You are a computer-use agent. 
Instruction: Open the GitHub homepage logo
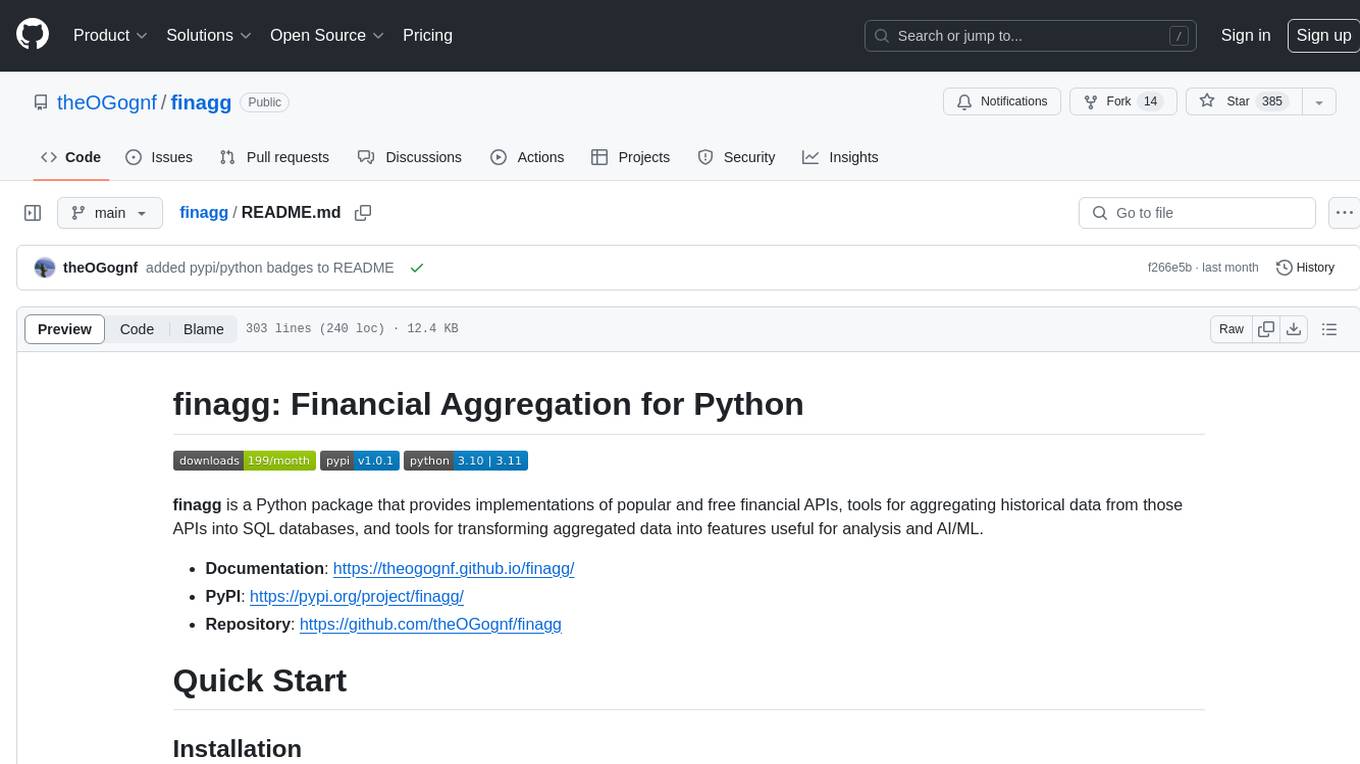point(32,35)
